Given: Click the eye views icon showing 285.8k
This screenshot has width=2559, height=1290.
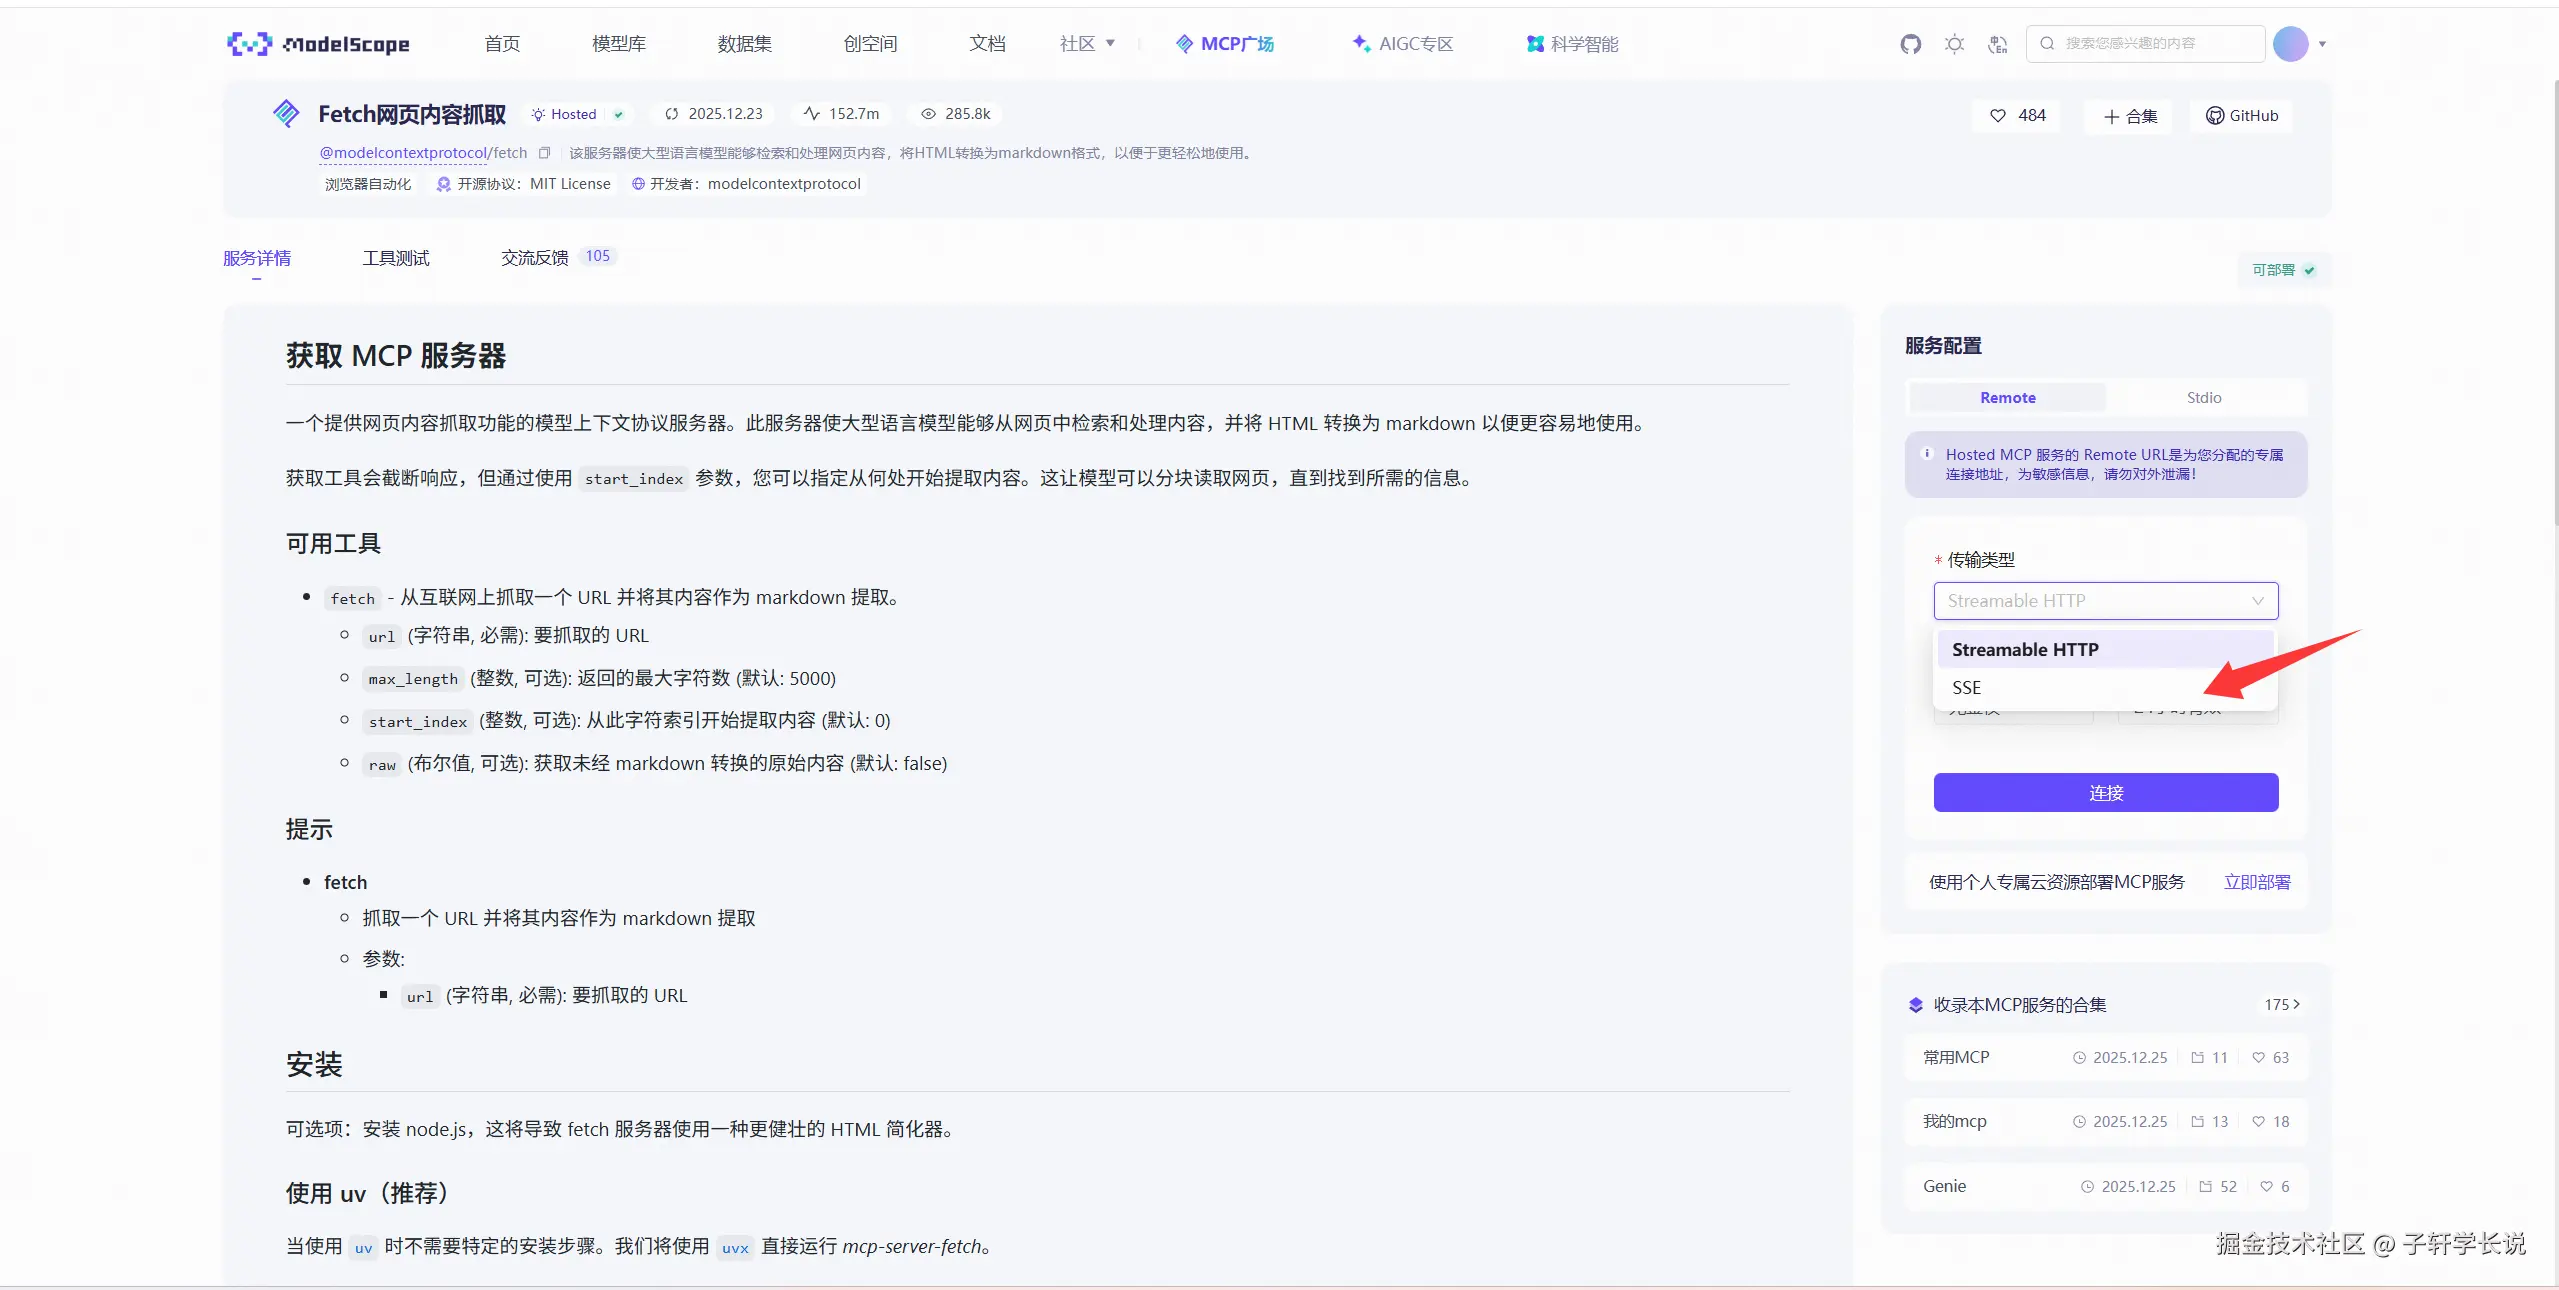Looking at the screenshot, I should tap(928, 114).
